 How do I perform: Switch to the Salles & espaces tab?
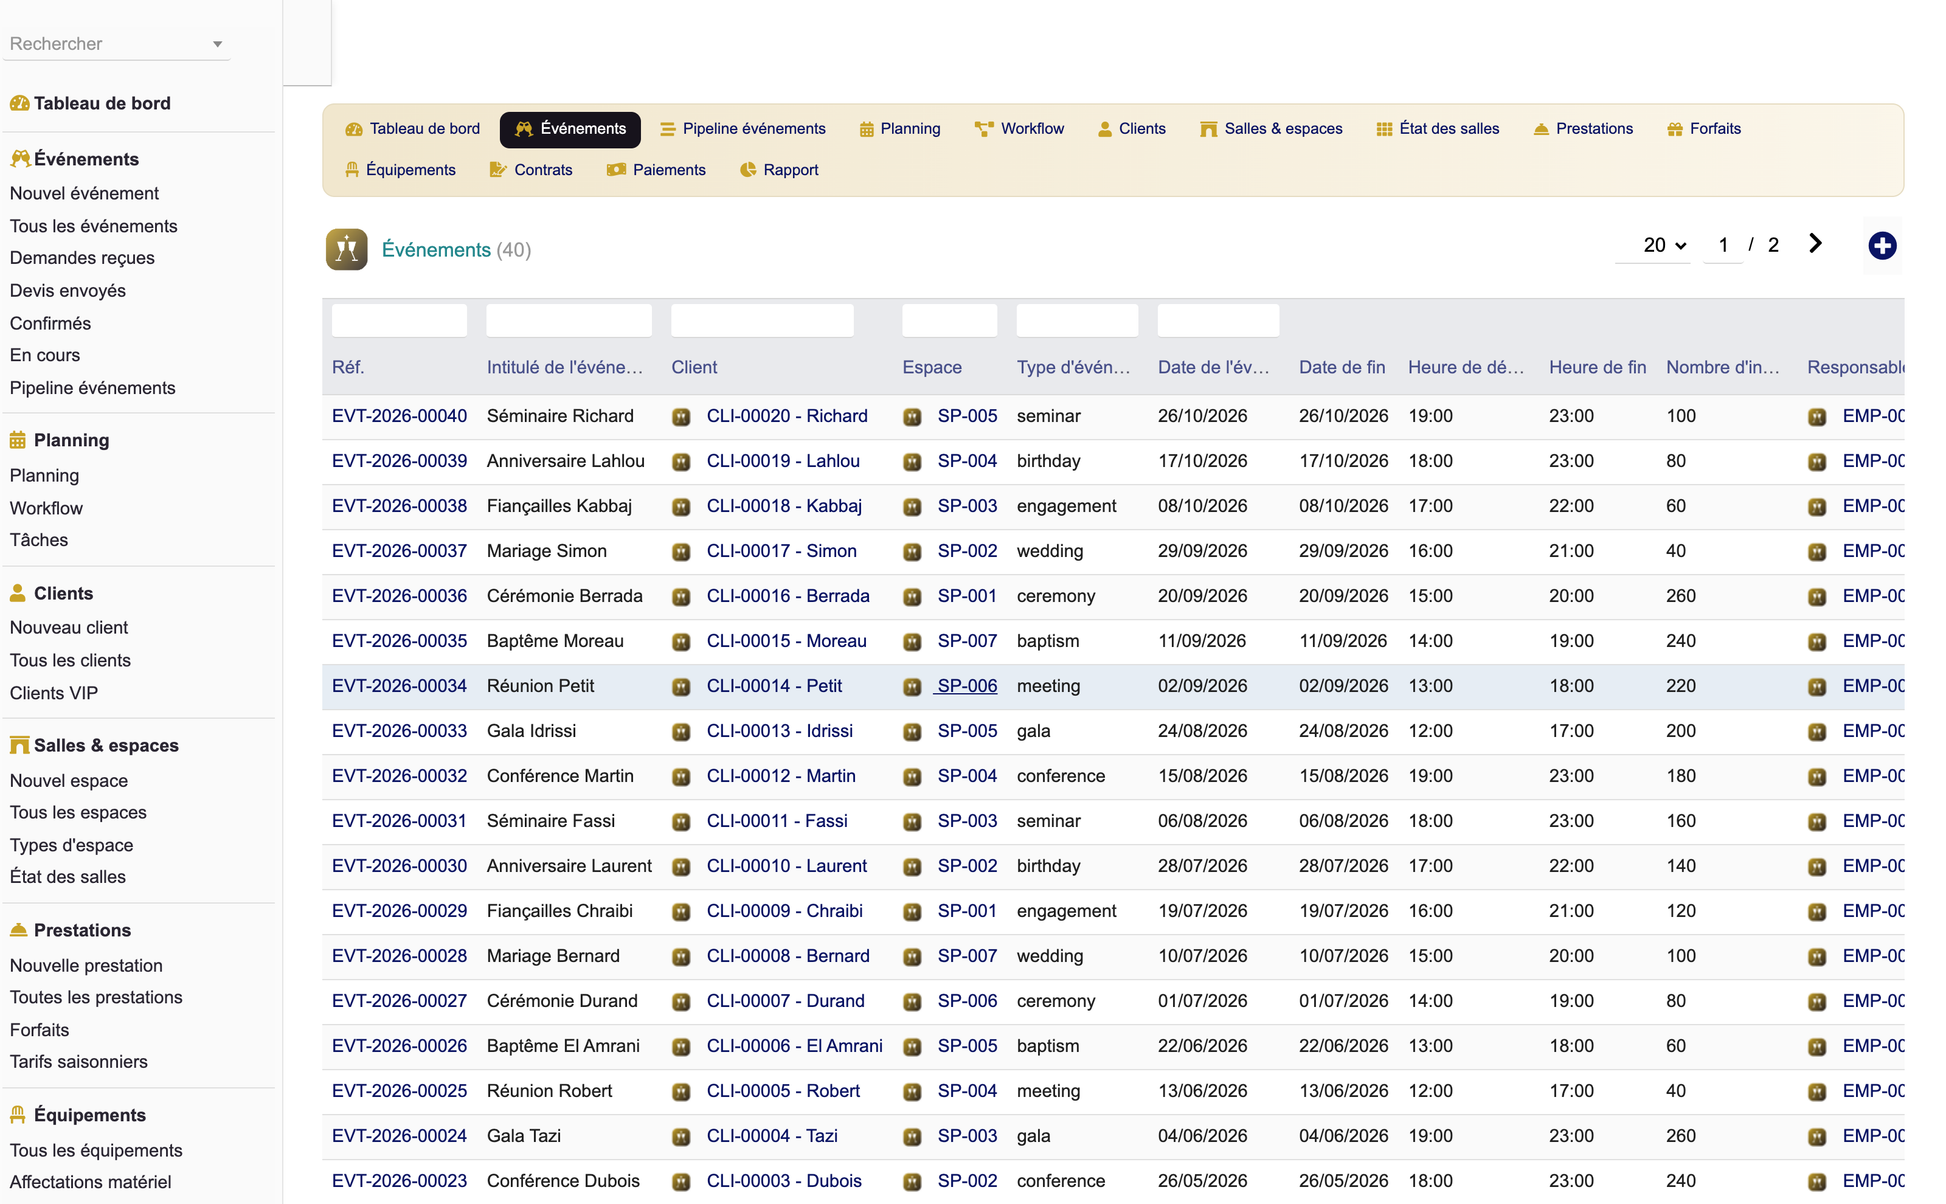click(1271, 129)
